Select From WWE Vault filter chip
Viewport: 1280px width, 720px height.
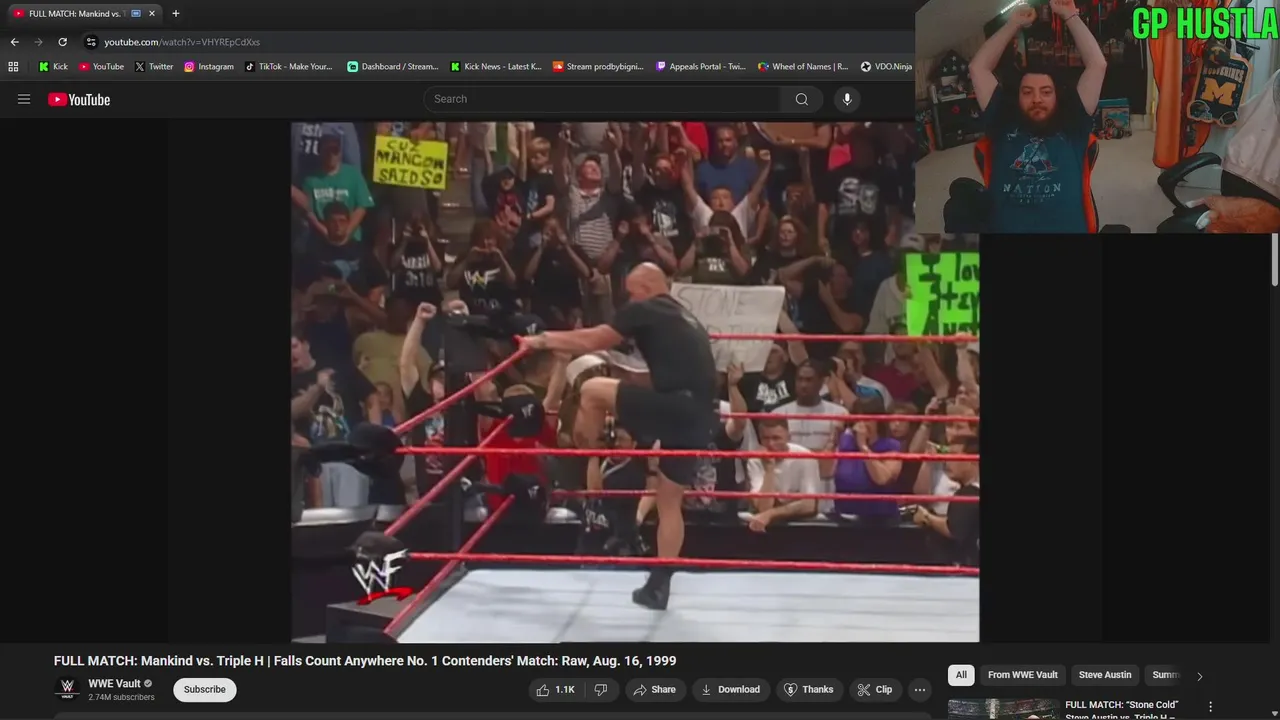click(1023, 675)
